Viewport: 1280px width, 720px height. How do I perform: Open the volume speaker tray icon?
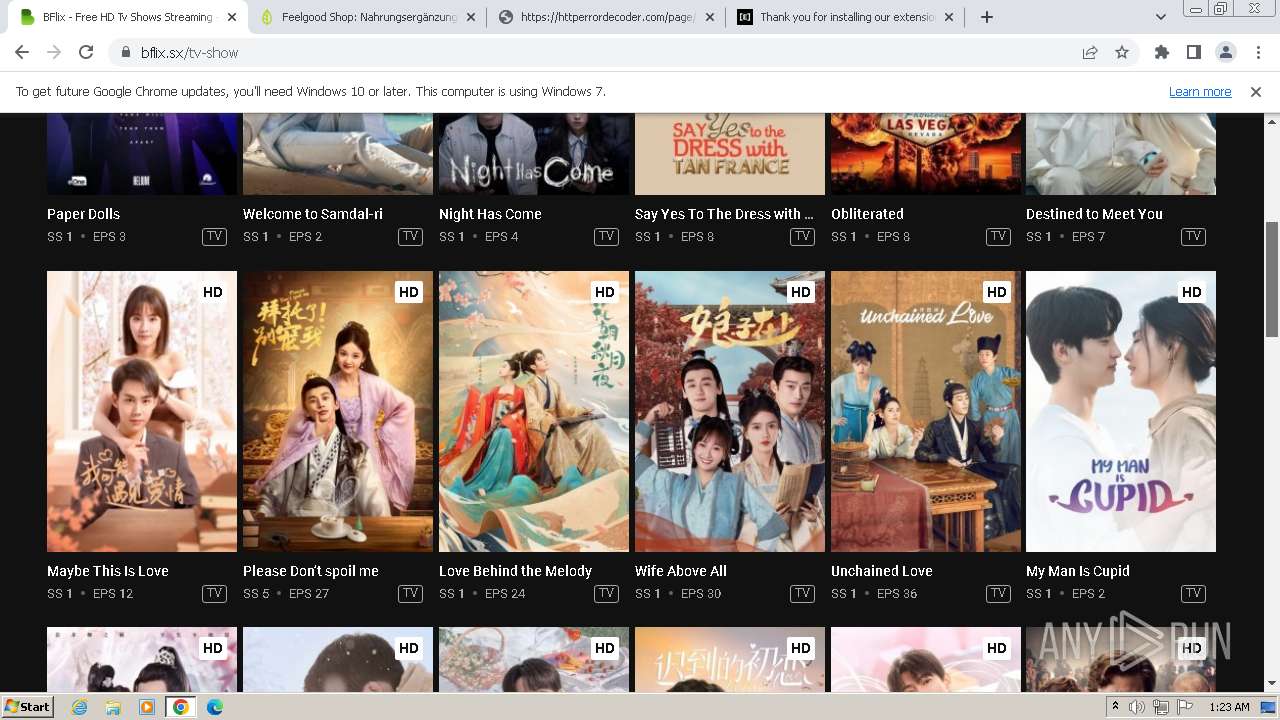click(x=1137, y=707)
